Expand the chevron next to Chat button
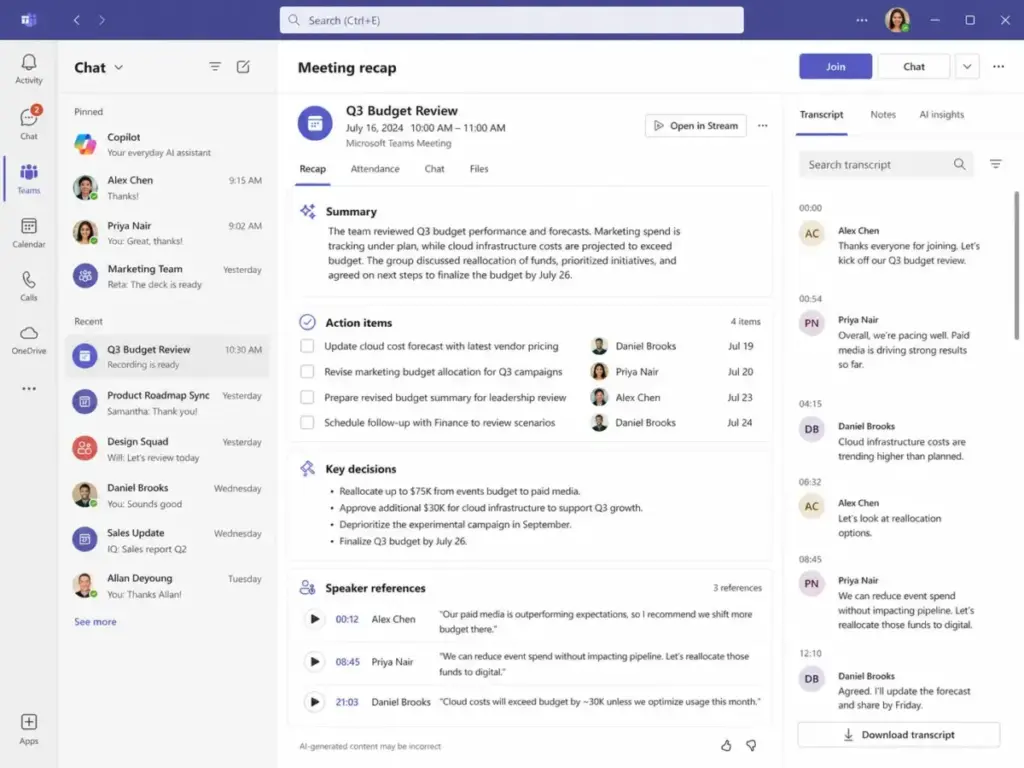Screen dimensions: 1024x768 (967, 67)
